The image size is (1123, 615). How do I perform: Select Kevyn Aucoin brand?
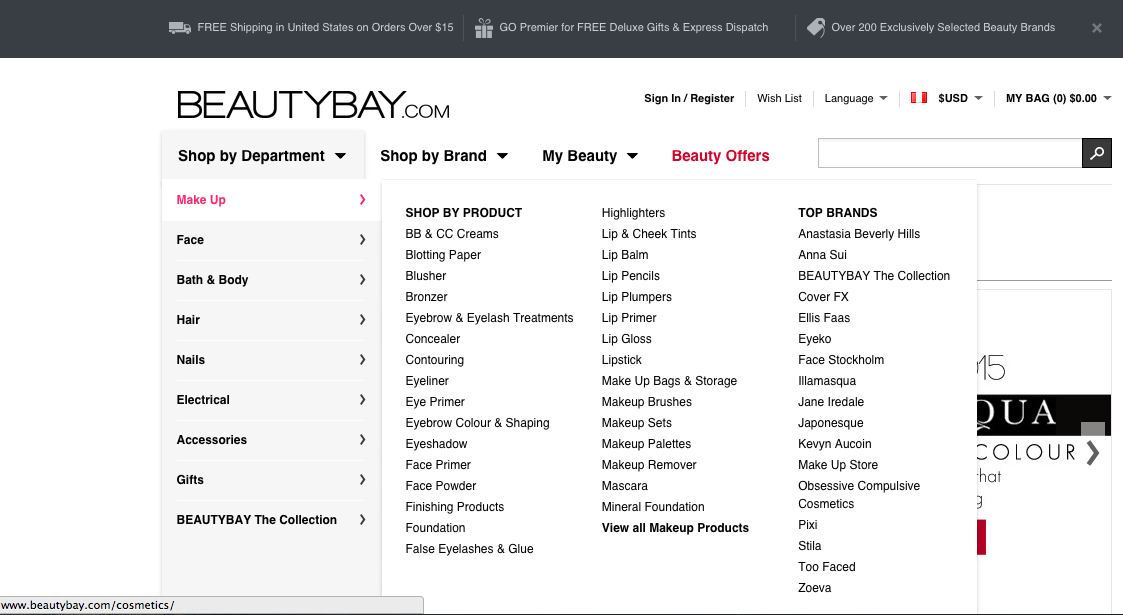point(834,444)
